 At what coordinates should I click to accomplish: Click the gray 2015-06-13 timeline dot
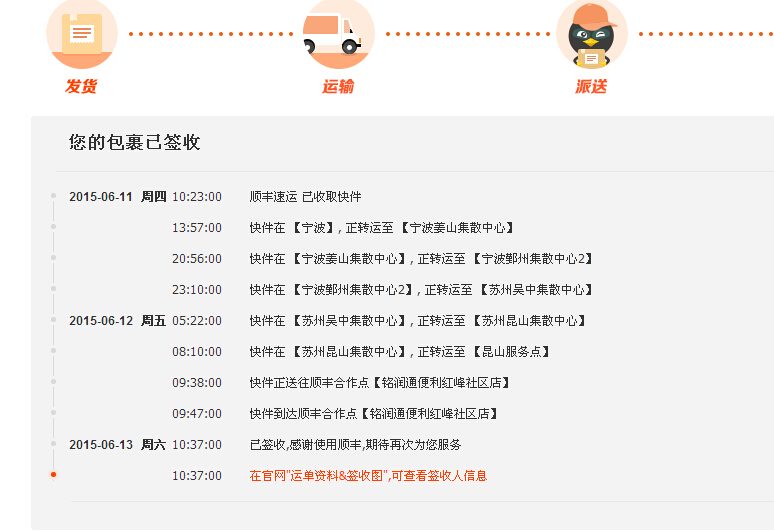pos(53,443)
